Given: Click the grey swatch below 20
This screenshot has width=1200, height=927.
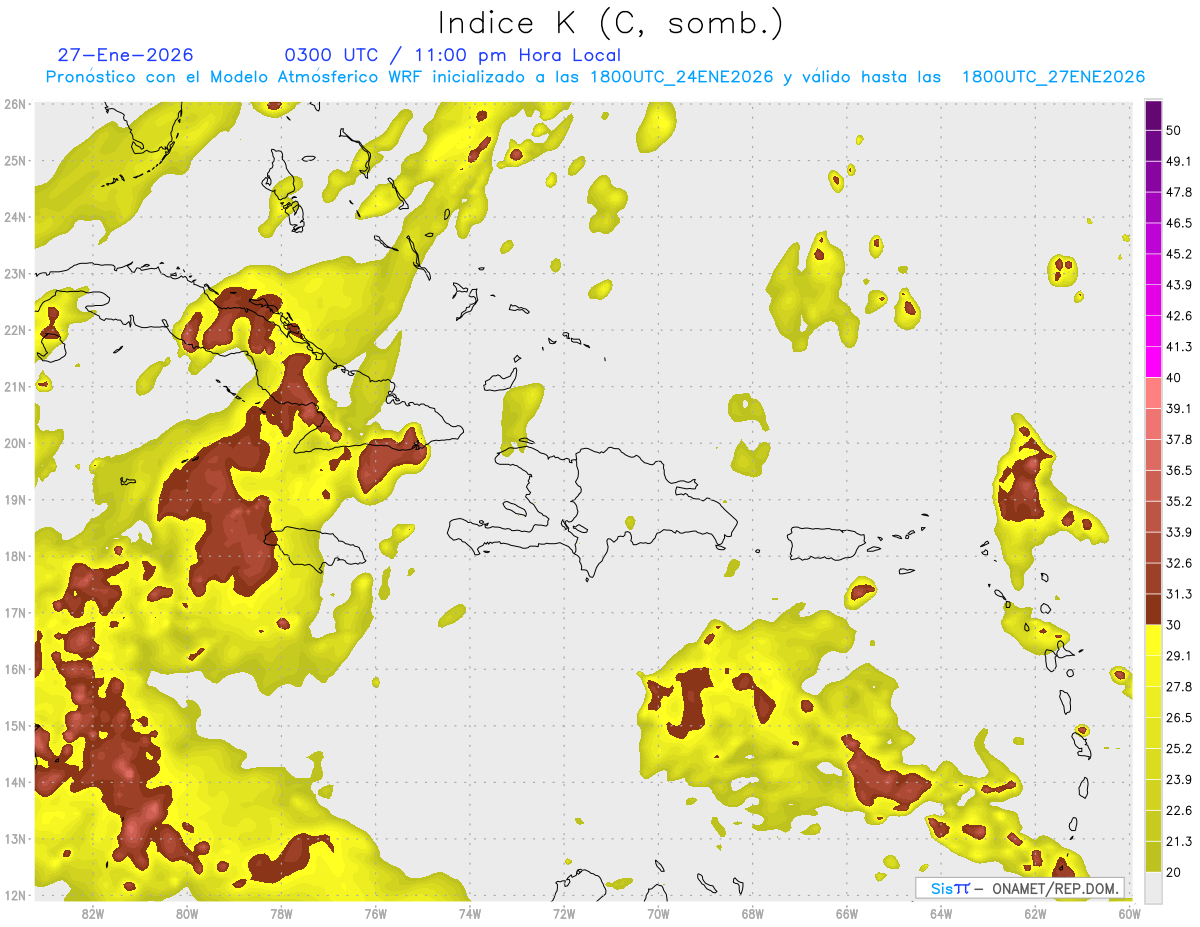Looking at the screenshot, I should [1154, 887].
